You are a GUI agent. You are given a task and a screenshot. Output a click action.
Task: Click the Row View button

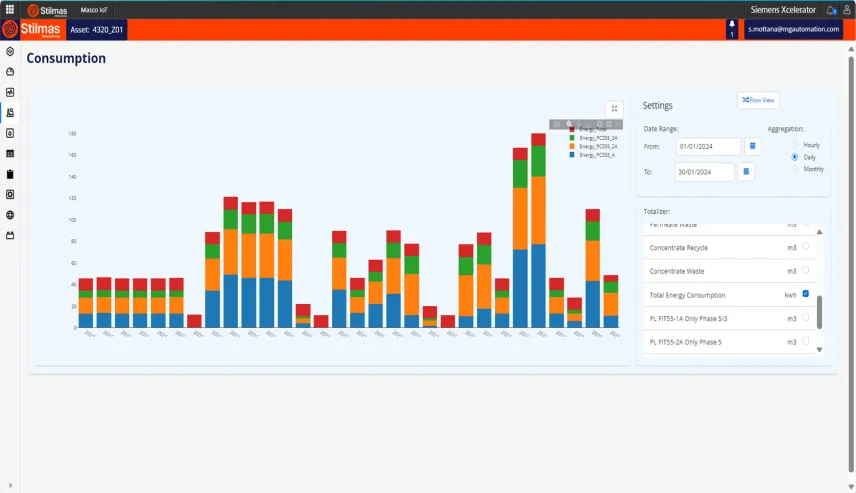(x=758, y=100)
